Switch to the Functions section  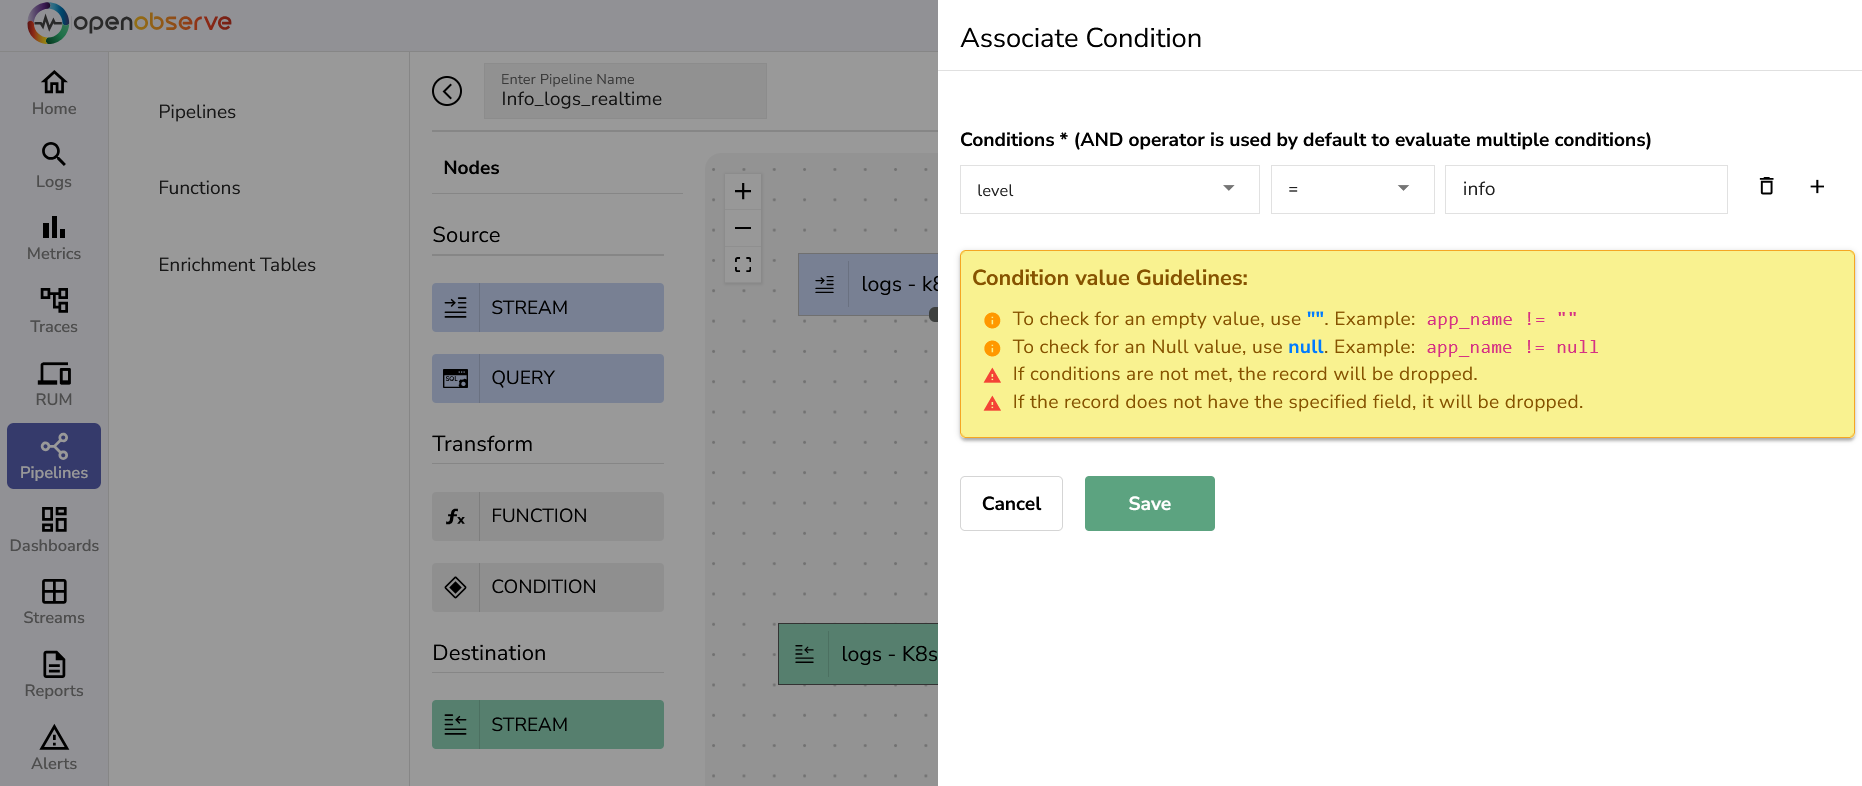pyautogui.click(x=199, y=187)
